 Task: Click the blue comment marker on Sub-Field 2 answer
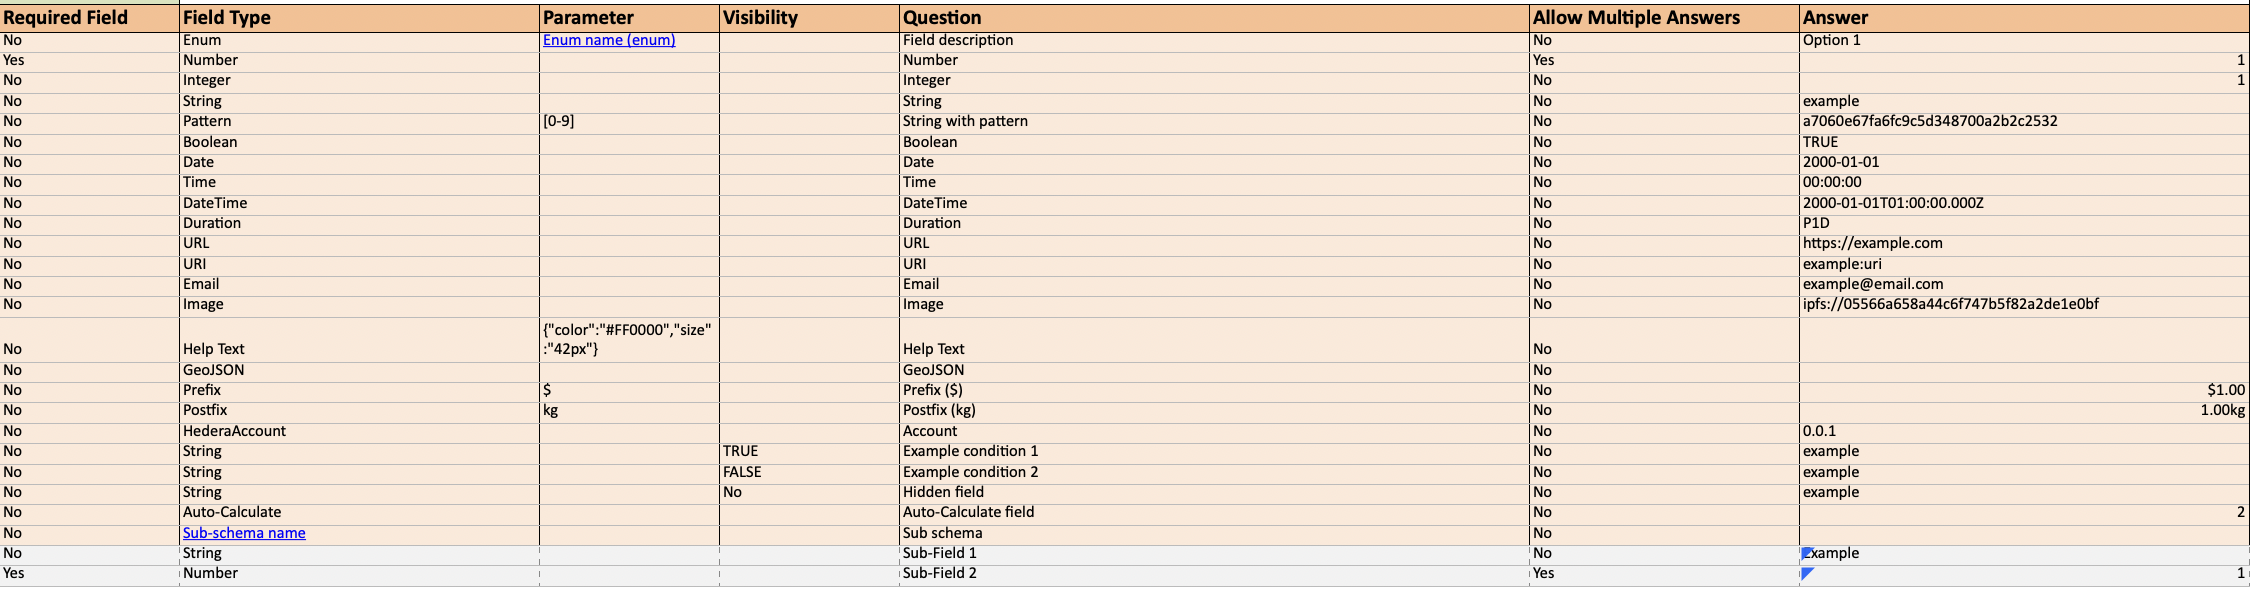(x=1806, y=572)
